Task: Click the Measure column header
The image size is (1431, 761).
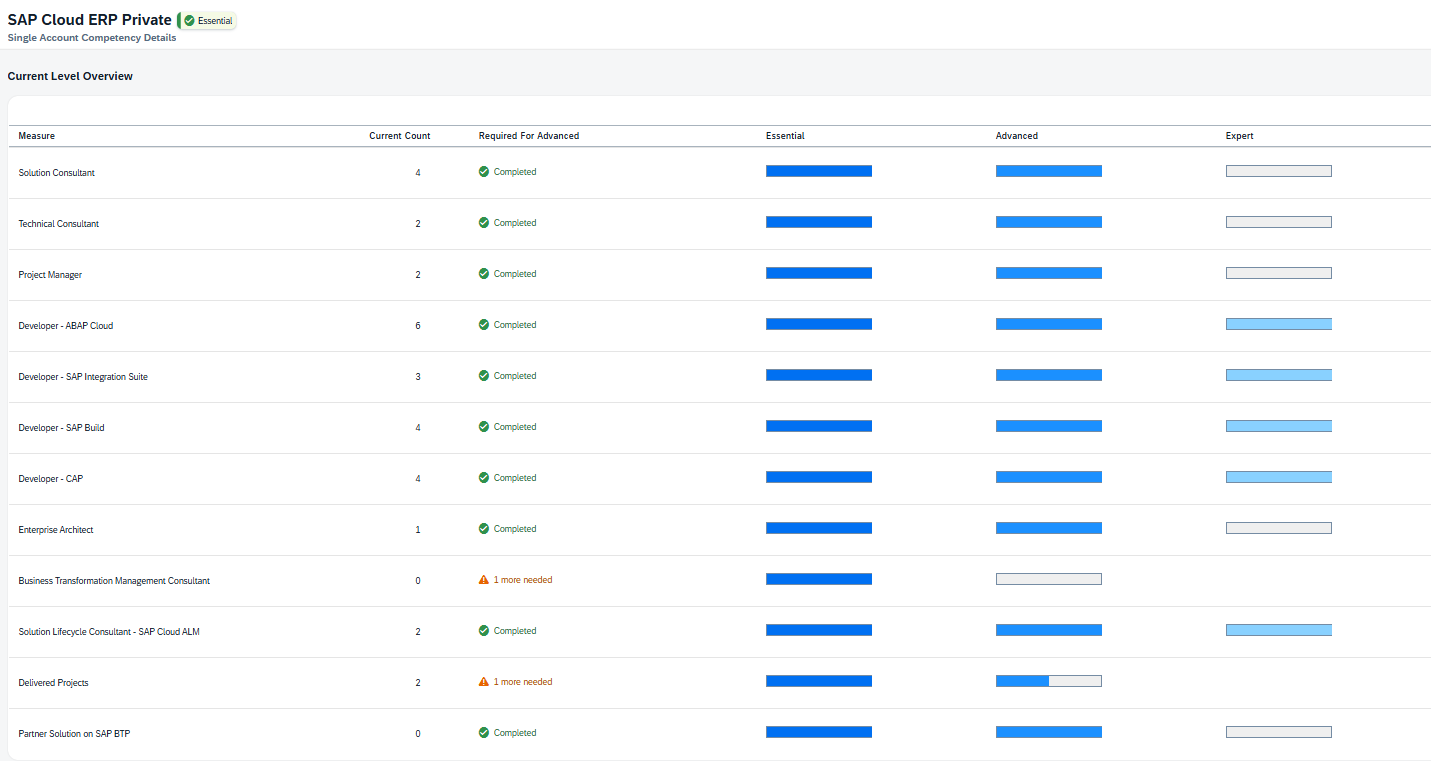Action: (37, 136)
